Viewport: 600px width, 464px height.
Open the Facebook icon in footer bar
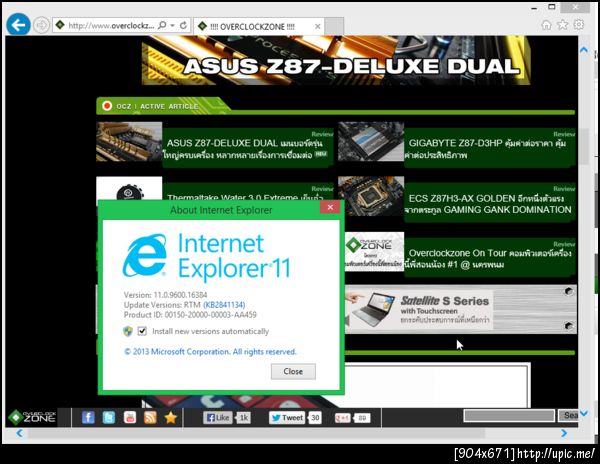point(88,417)
